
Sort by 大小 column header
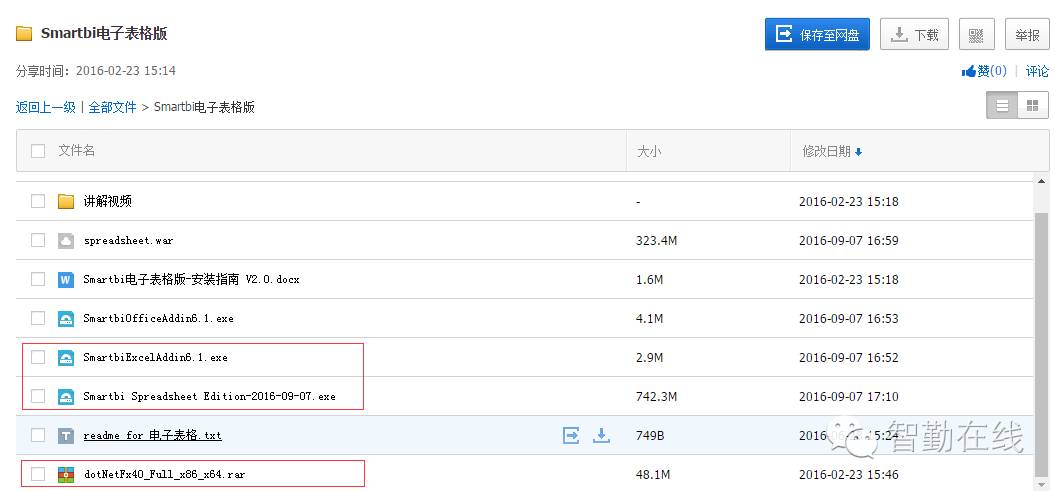(x=648, y=151)
